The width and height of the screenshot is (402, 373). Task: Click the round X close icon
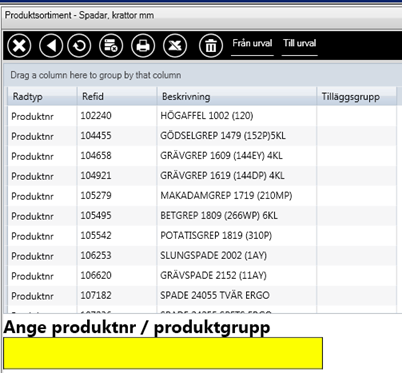[19, 46]
